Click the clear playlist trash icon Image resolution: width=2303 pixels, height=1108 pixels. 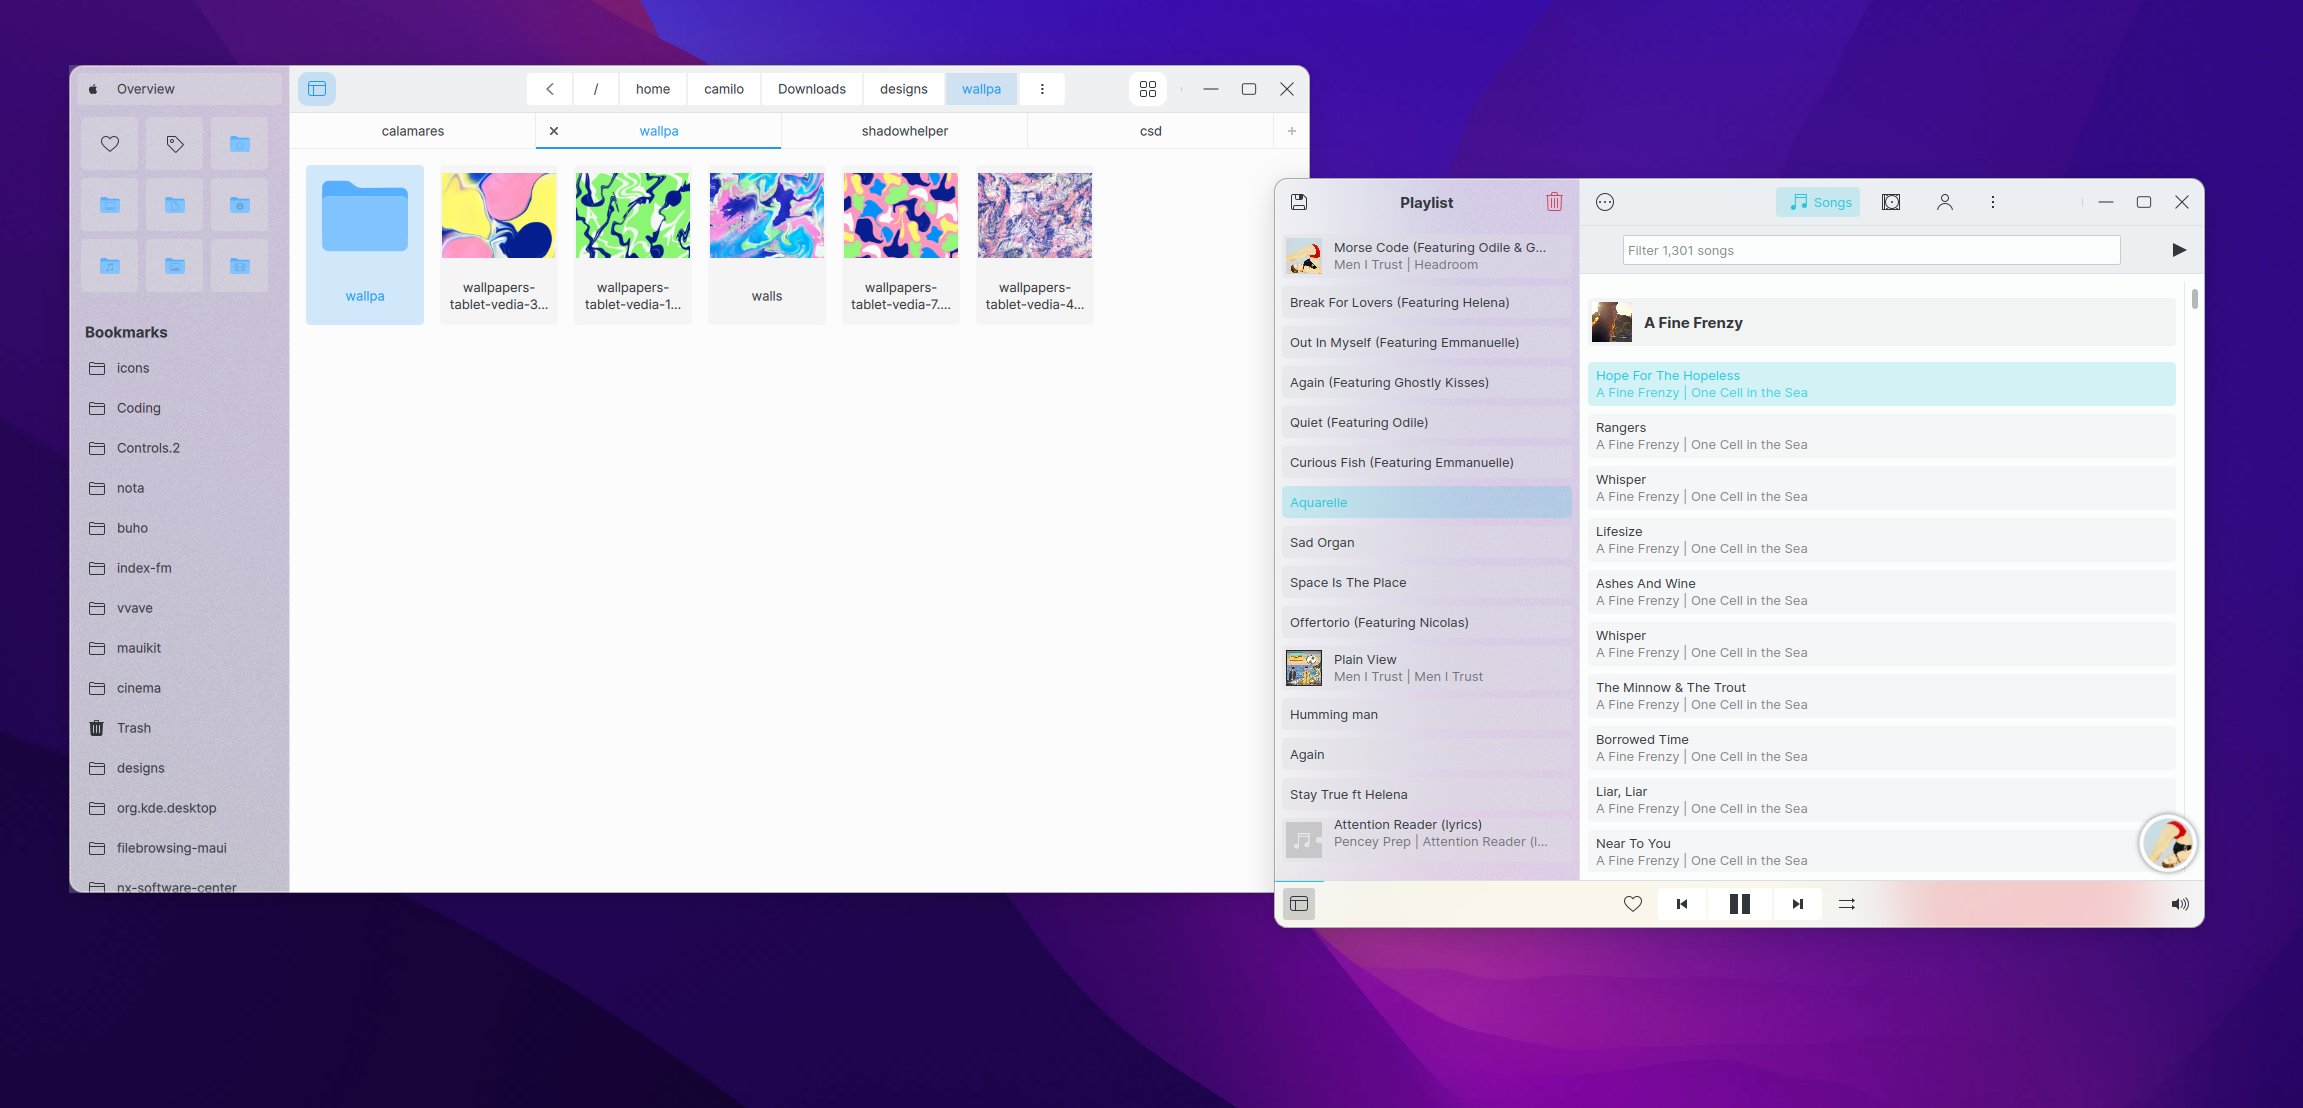pyautogui.click(x=1554, y=202)
